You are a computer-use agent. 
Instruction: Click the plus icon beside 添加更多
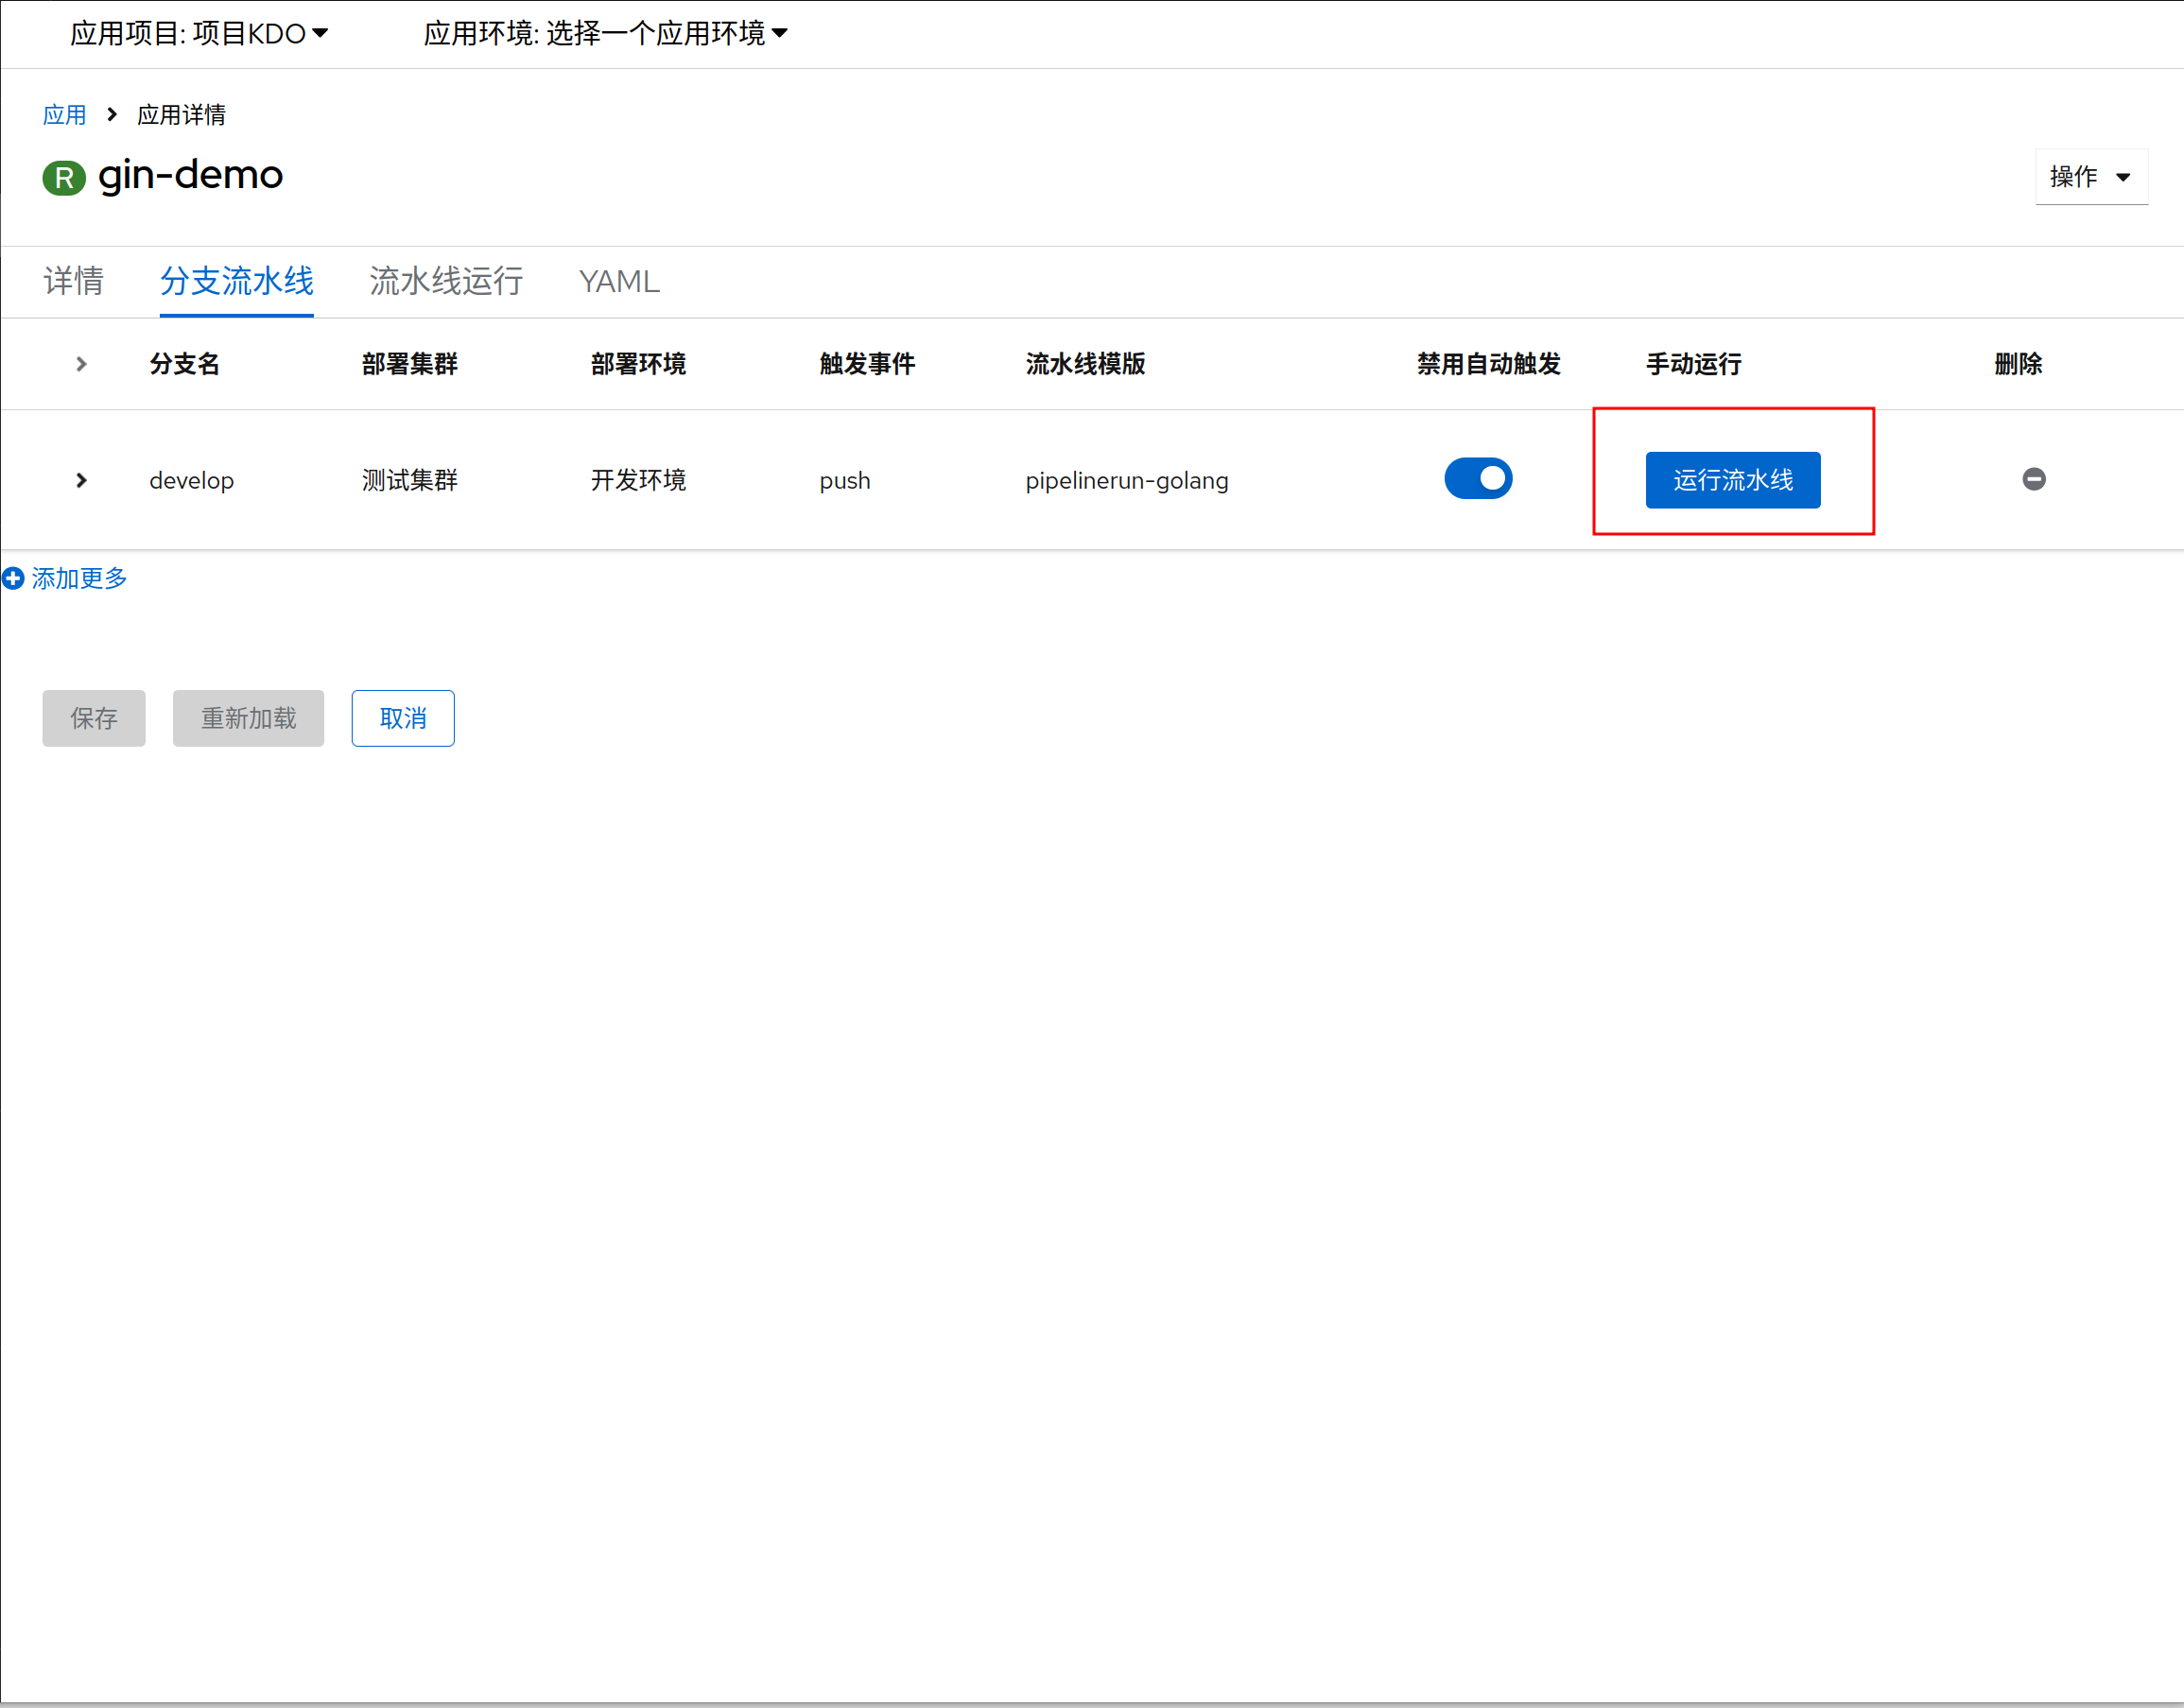click(13, 578)
